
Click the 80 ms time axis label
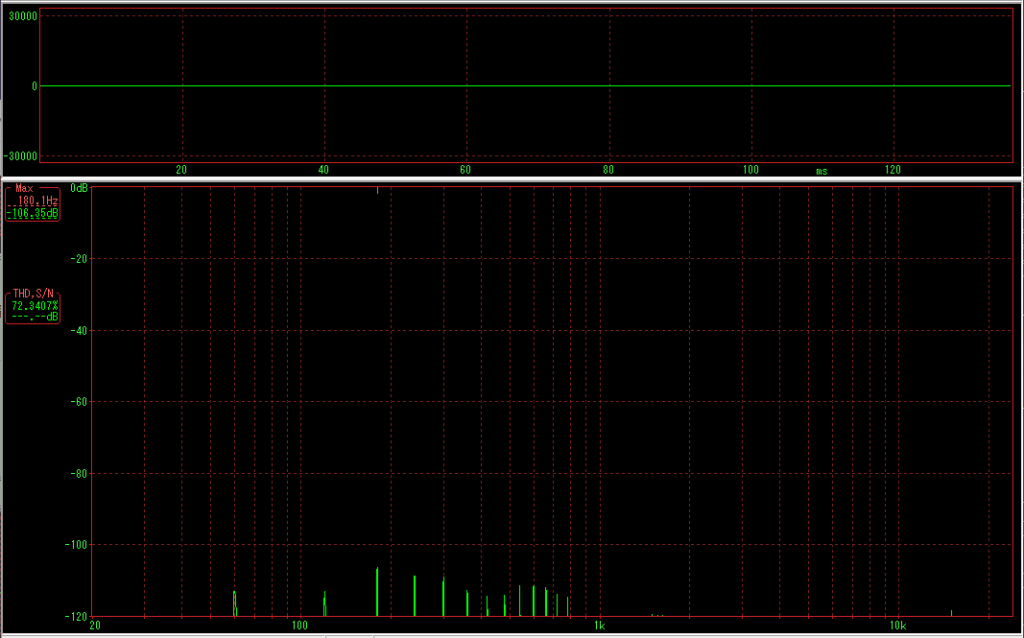tap(608, 170)
